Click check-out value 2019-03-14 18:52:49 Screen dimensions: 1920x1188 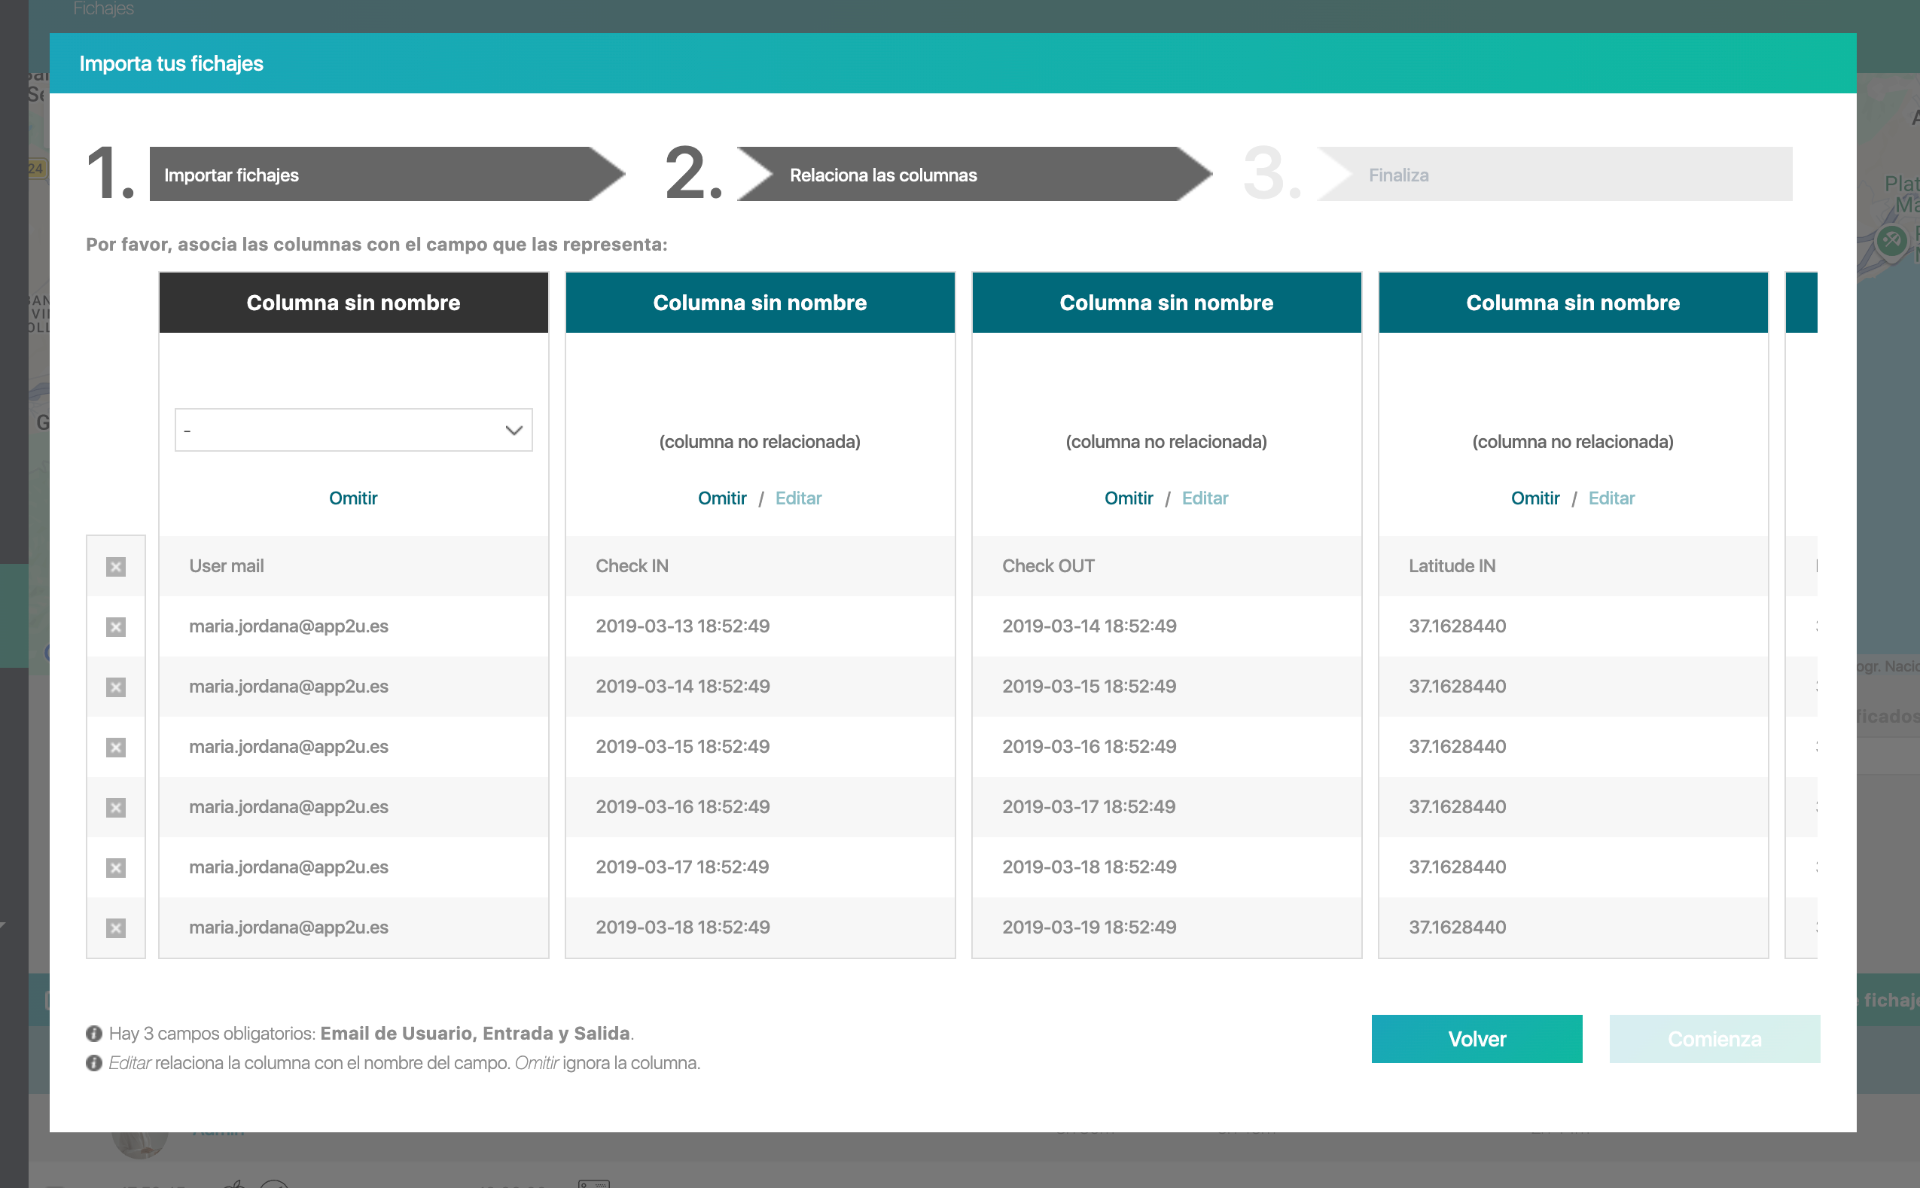[x=1089, y=626]
